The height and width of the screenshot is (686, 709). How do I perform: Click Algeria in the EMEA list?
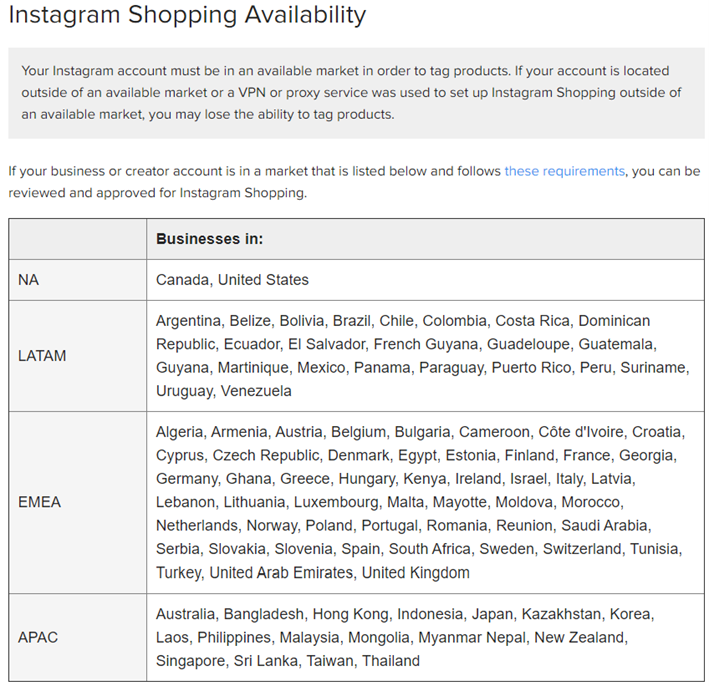click(180, 432)
